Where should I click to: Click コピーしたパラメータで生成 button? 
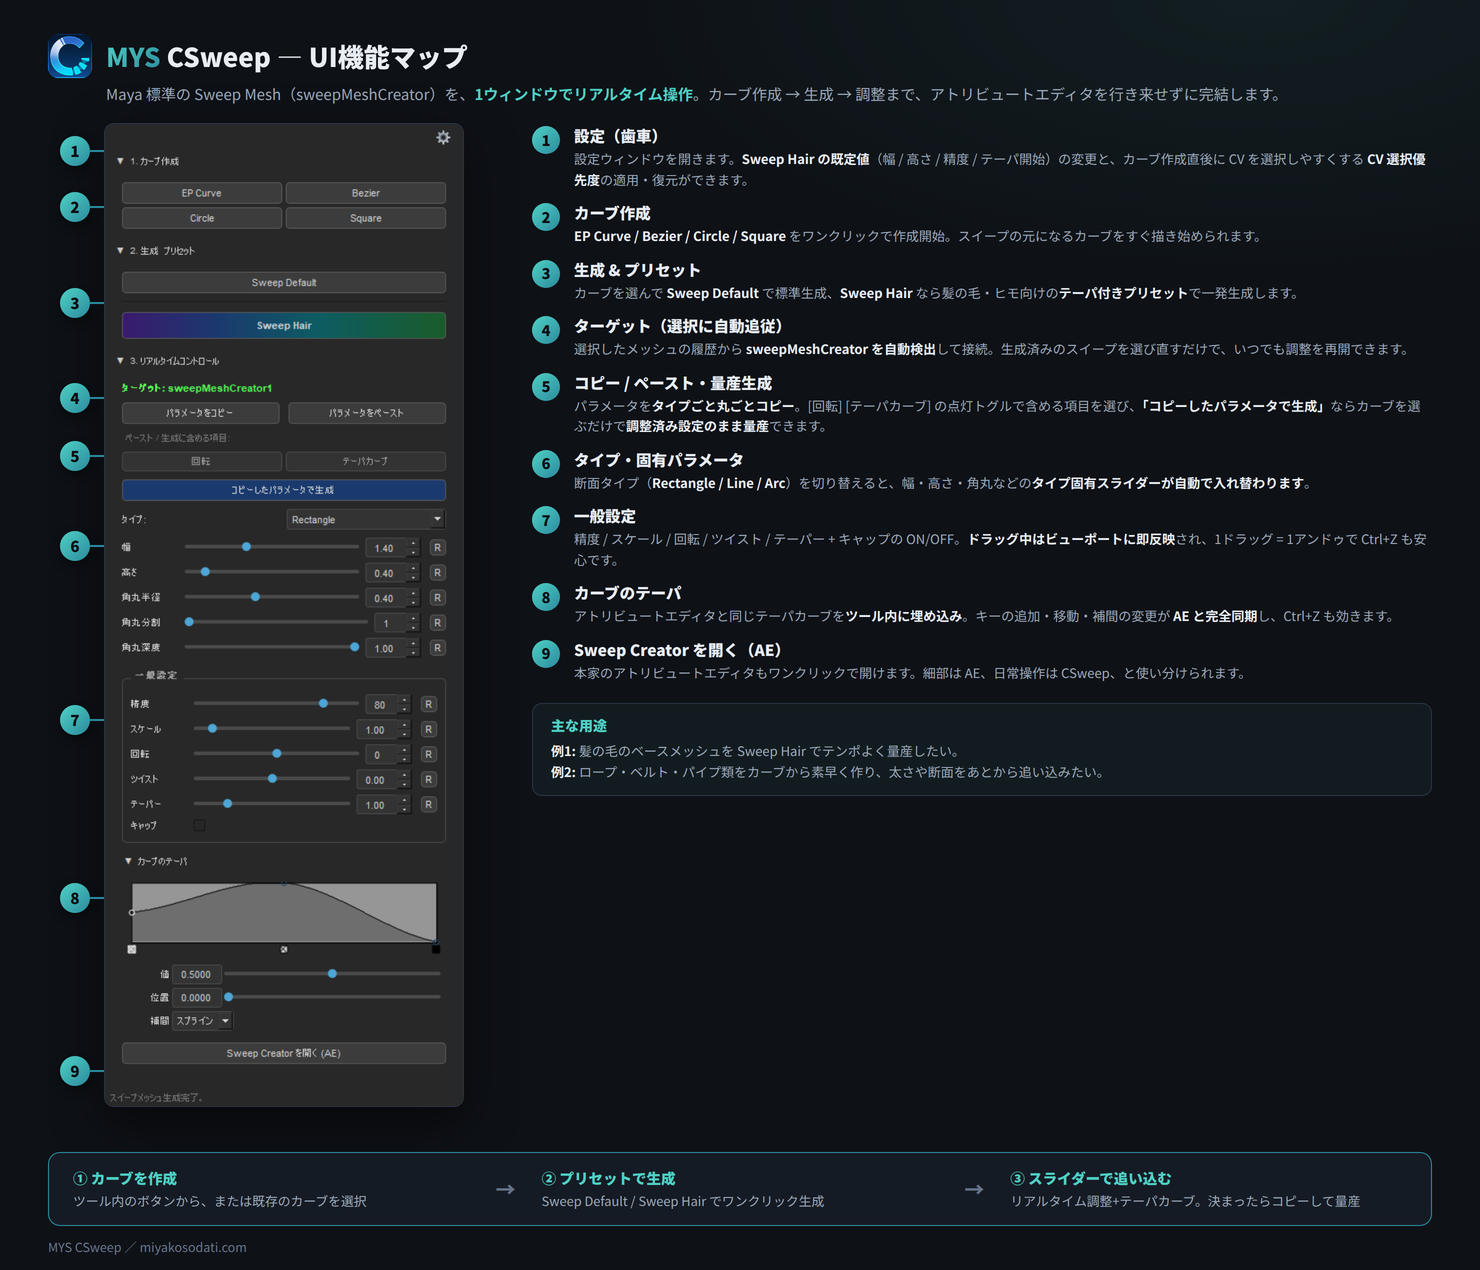click(284, 490)
